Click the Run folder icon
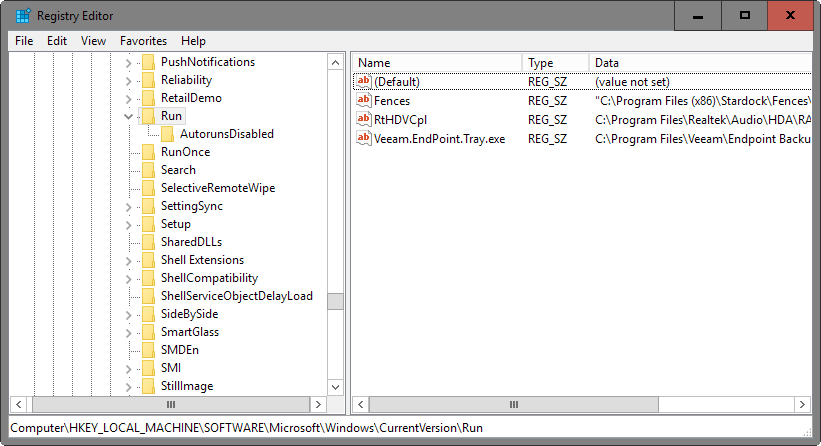This screenshot has width=821, height=446. click(x=149, y=116)
